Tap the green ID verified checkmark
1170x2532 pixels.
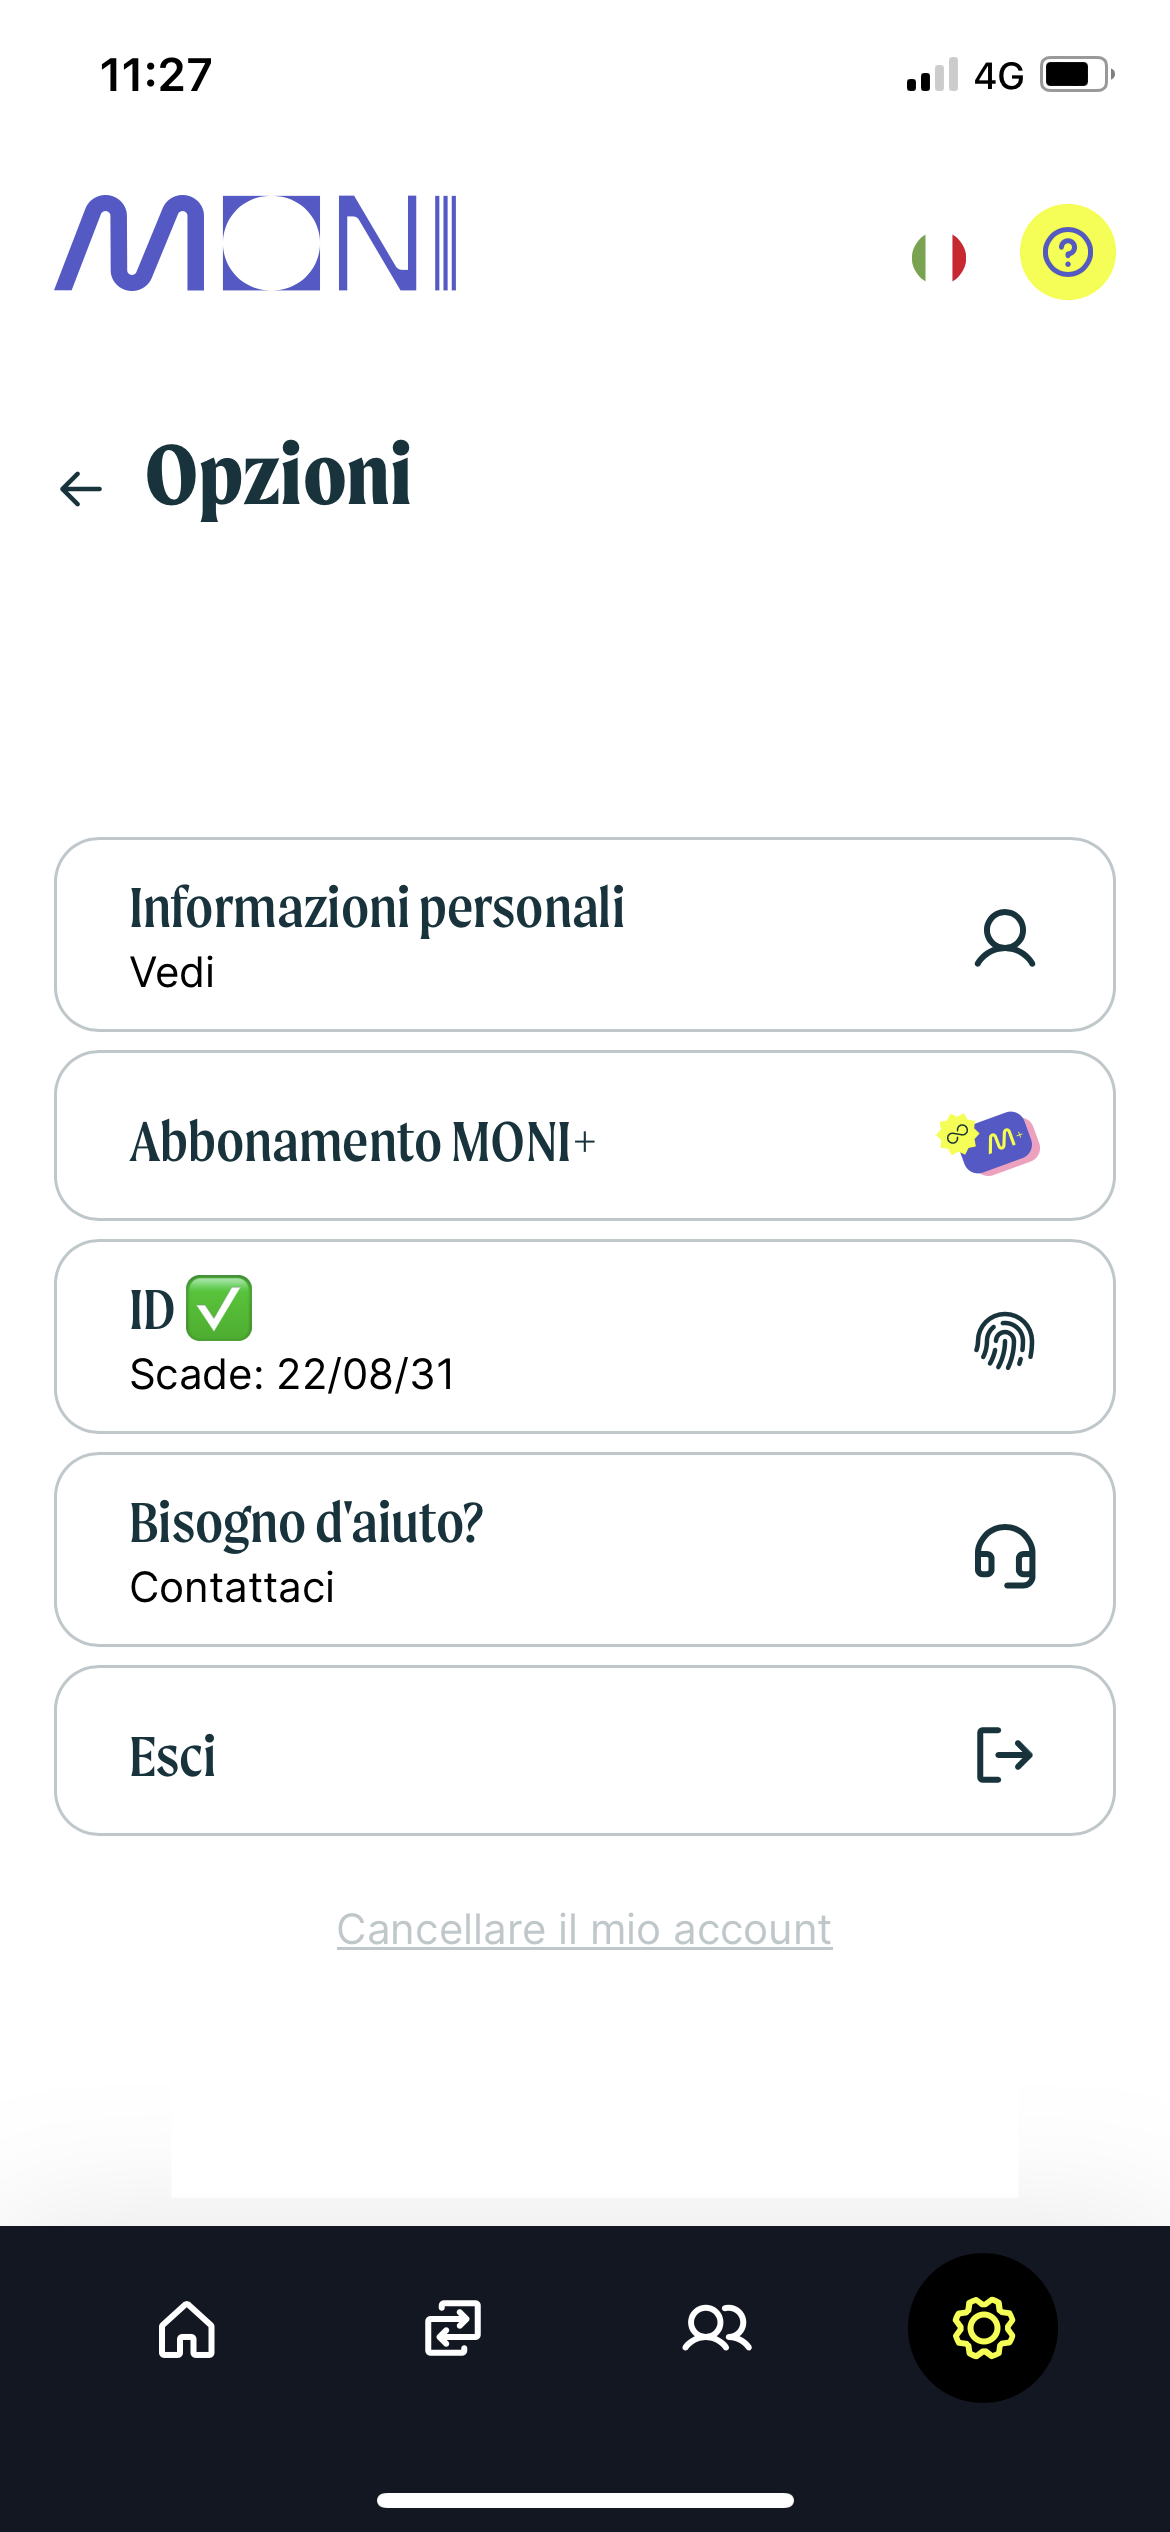[x=219, y=1308]
